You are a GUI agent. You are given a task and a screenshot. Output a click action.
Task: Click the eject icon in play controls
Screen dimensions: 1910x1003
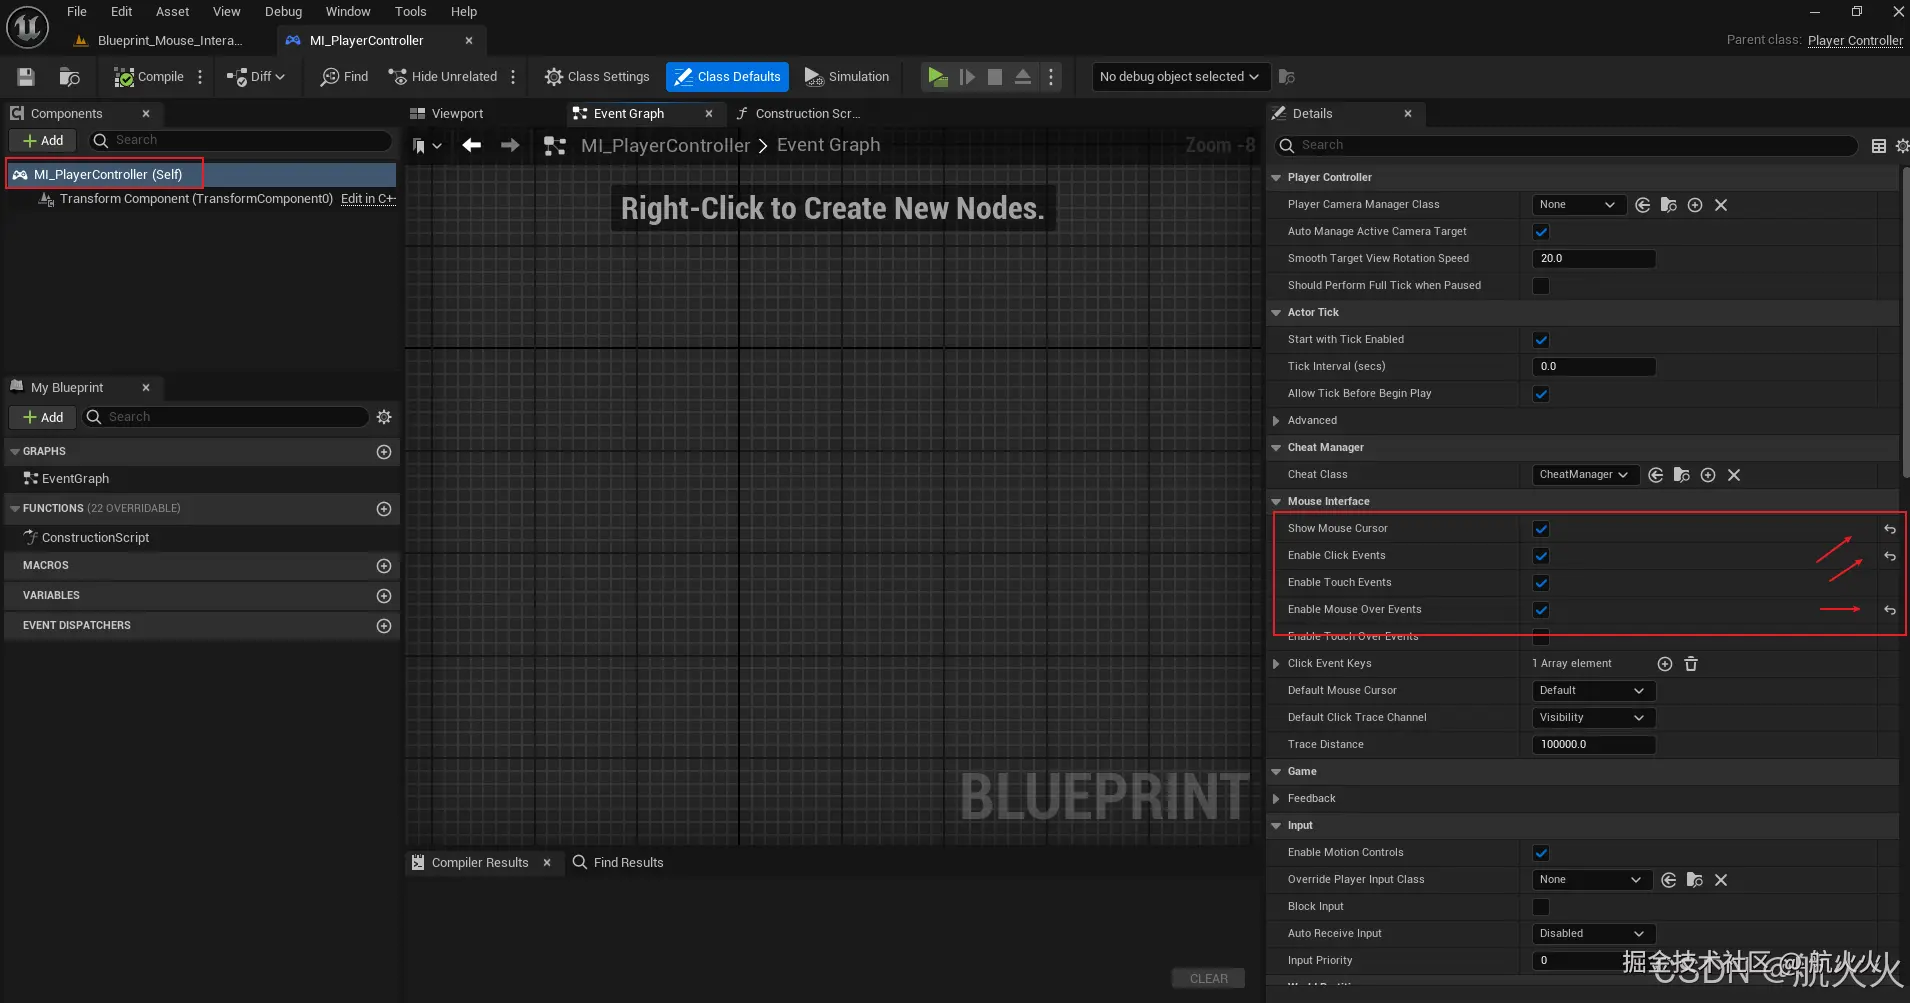coord(1023,77)
